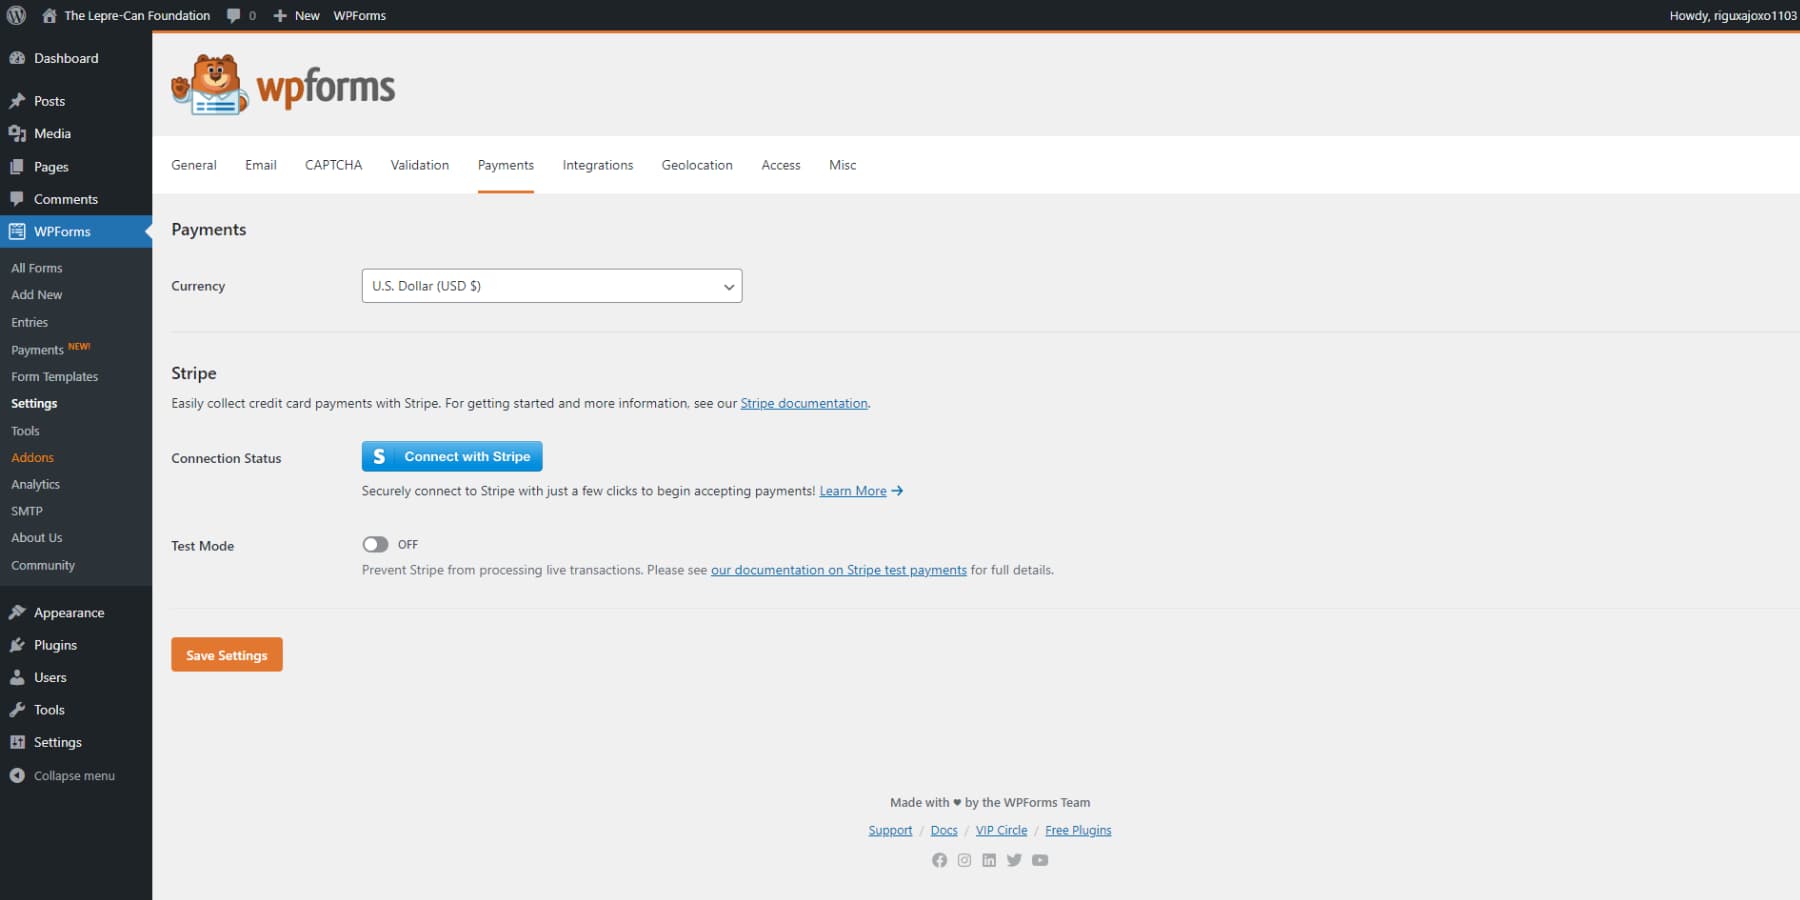This screenshot has height=900, width=1800.
Task: Open the Stripe documentation link
Action: coord(803,403)
